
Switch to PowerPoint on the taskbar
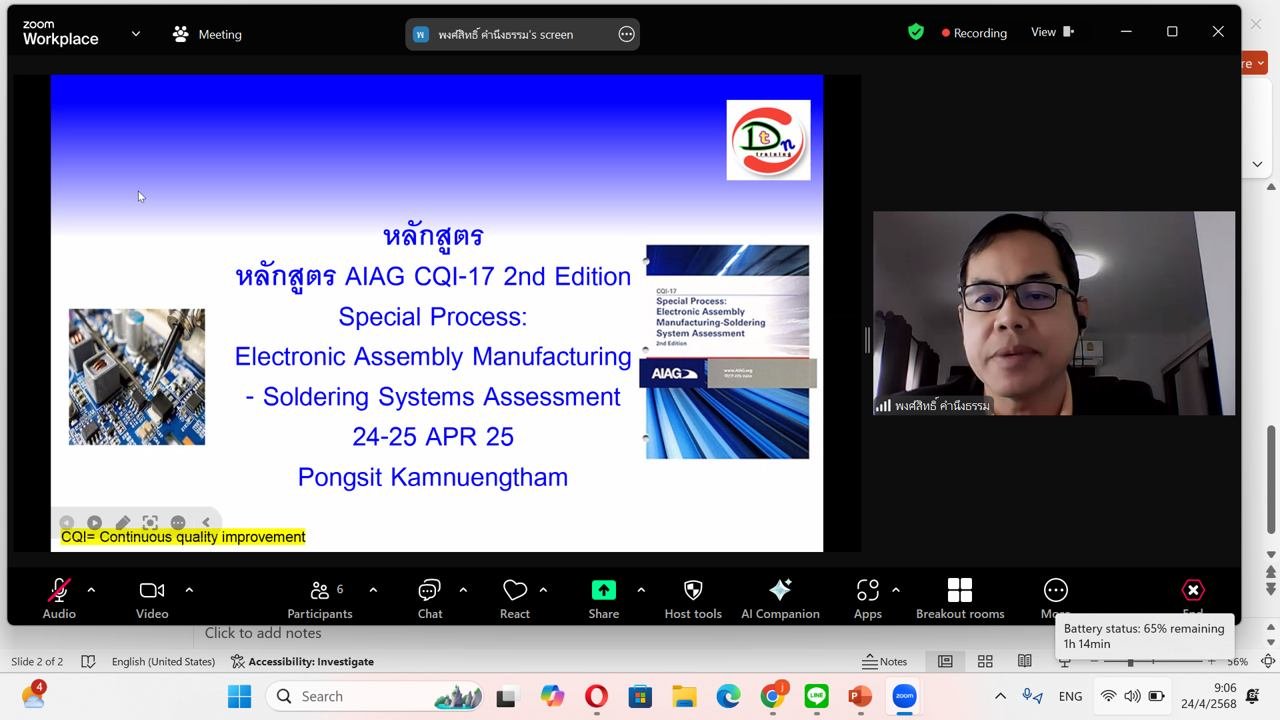(860, 696)
